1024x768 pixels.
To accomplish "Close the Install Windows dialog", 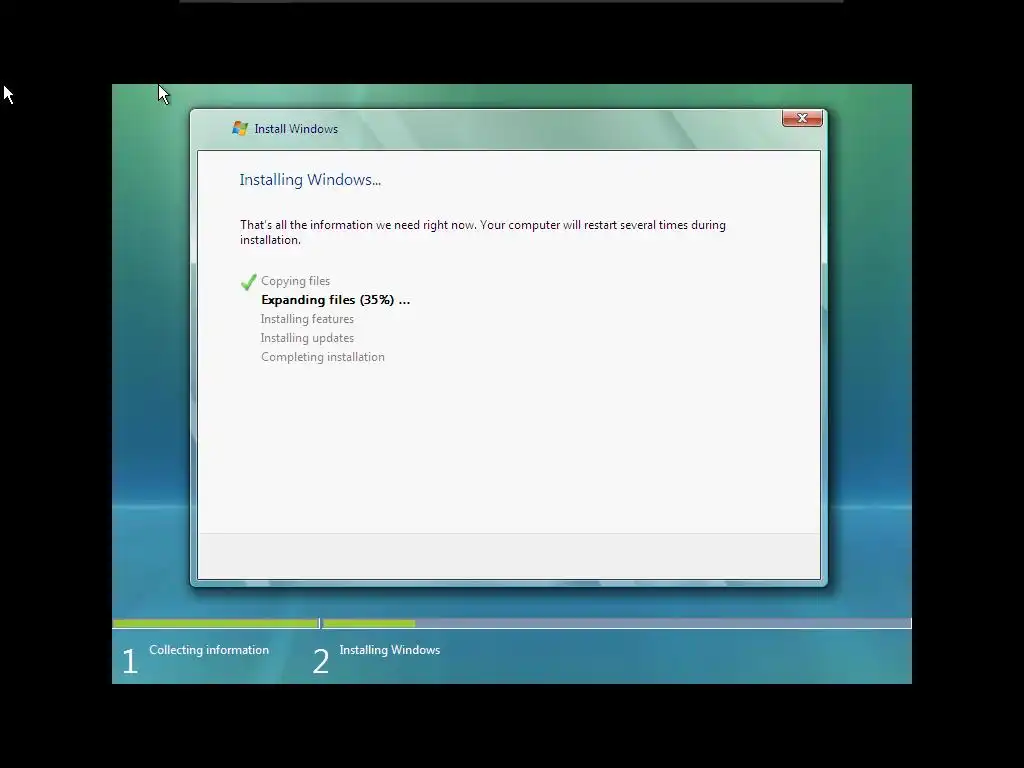I will (802, 118).
